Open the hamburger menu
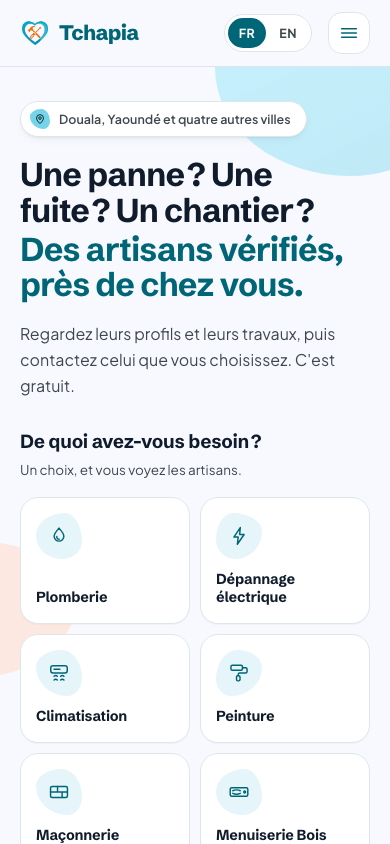390x844 pixels. (349, 33)
